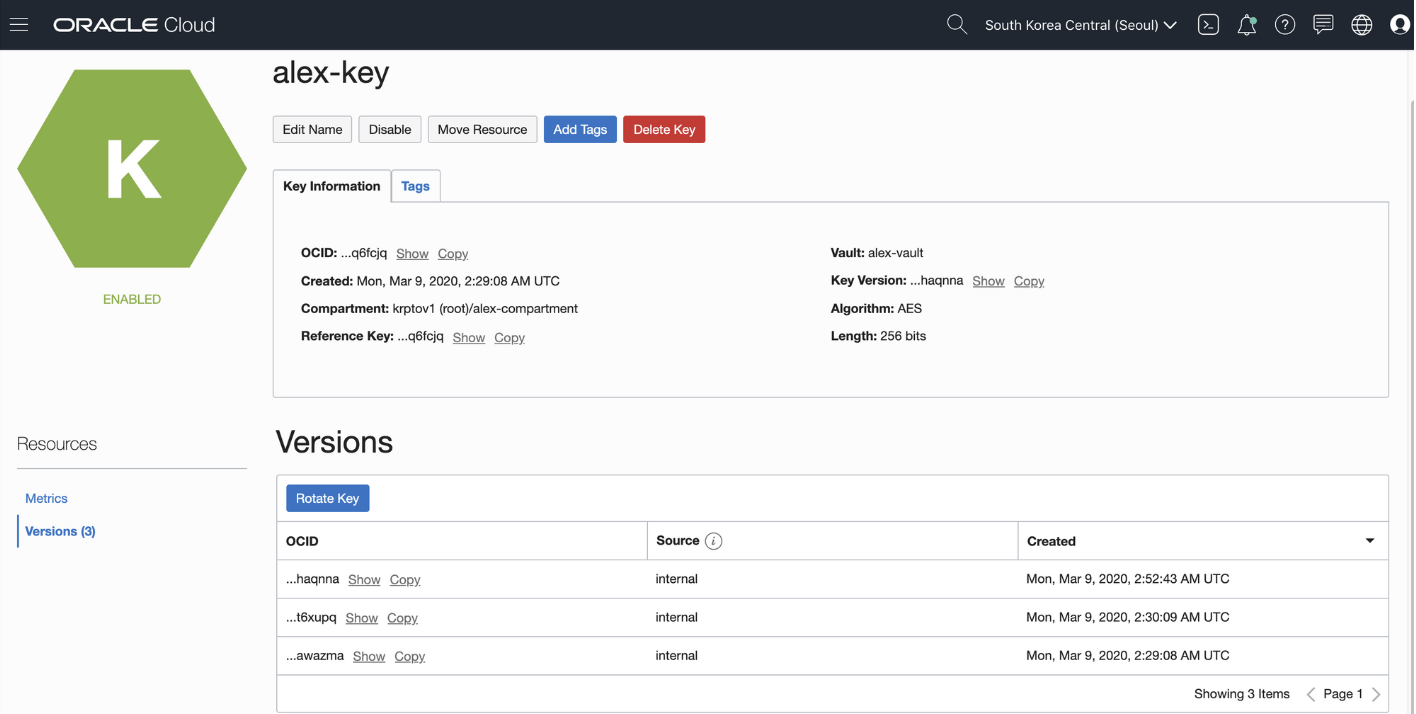Image resolution: width=1416 pixels, height=714 pixels.
Task: Click the Disable button
Action: coord(390,129)
